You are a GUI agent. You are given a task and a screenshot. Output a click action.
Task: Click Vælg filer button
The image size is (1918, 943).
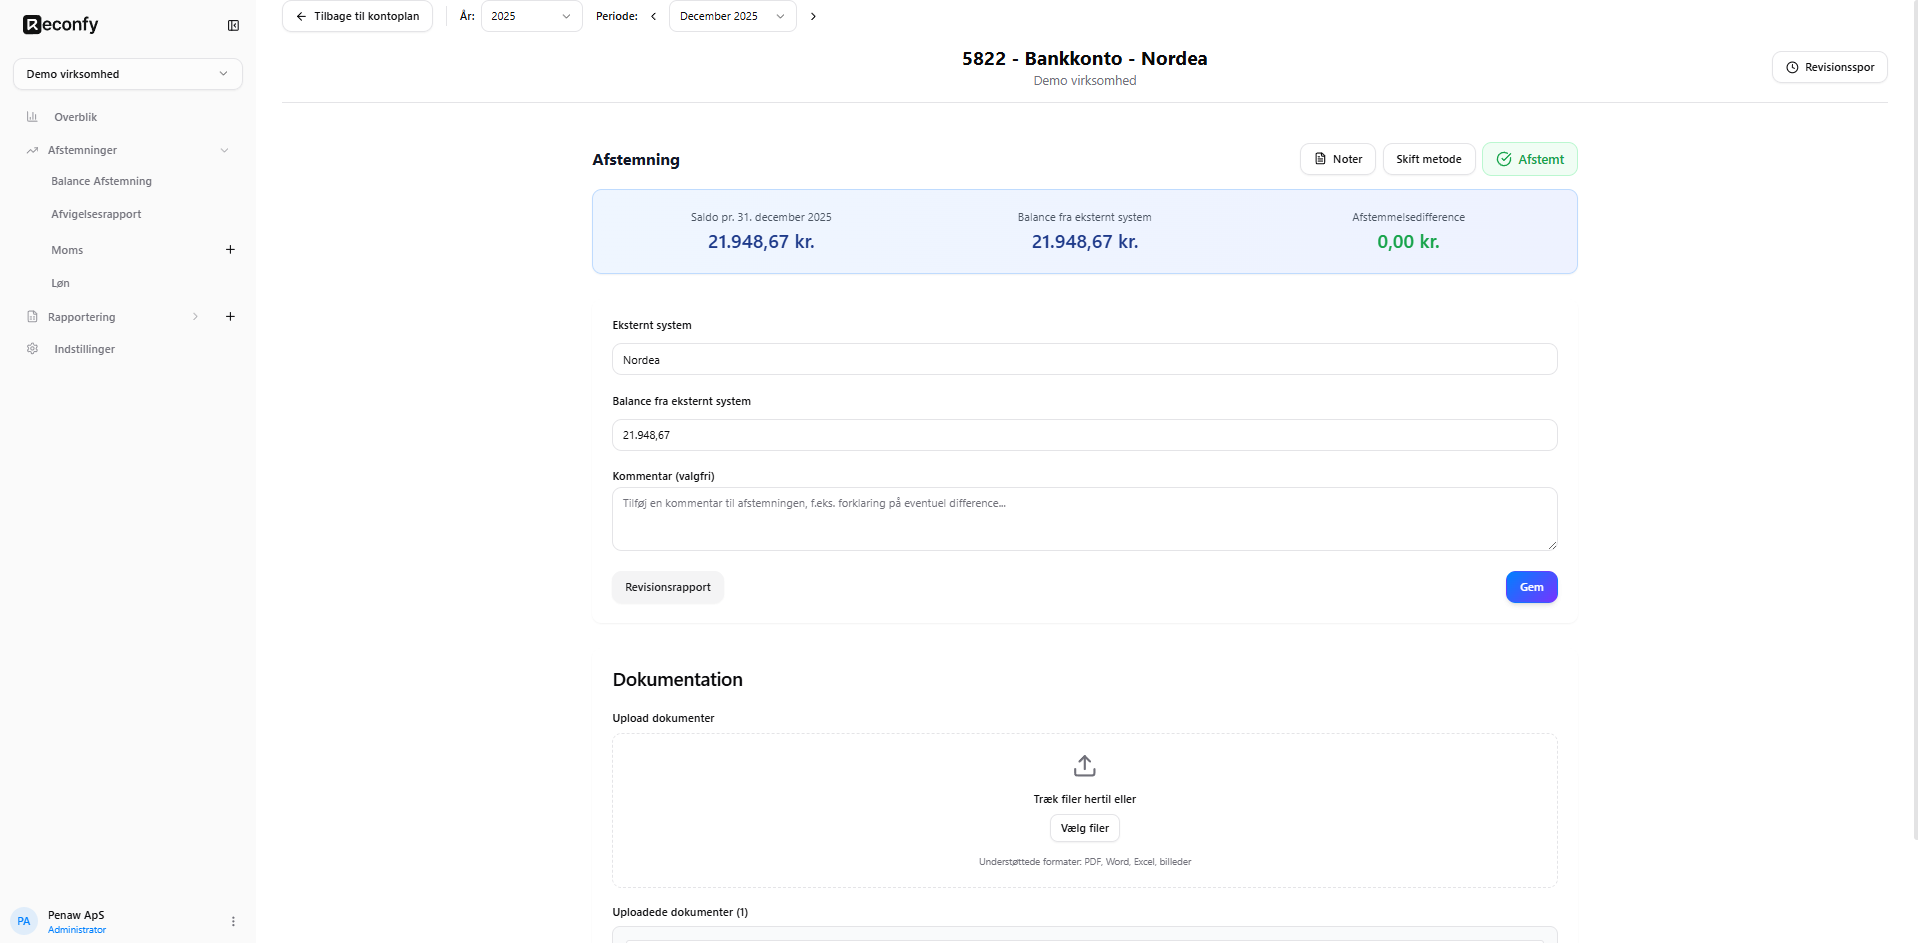tap(1084, 828)
